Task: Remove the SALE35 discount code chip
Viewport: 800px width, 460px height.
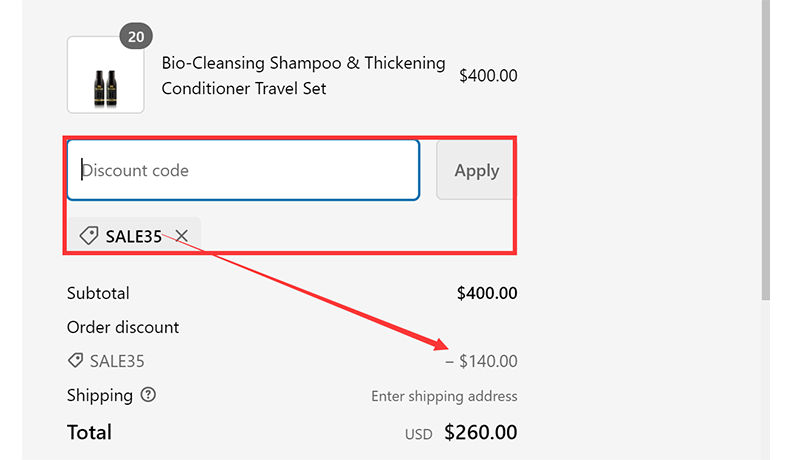Action: pyautogui.click(x=181, y=236)
